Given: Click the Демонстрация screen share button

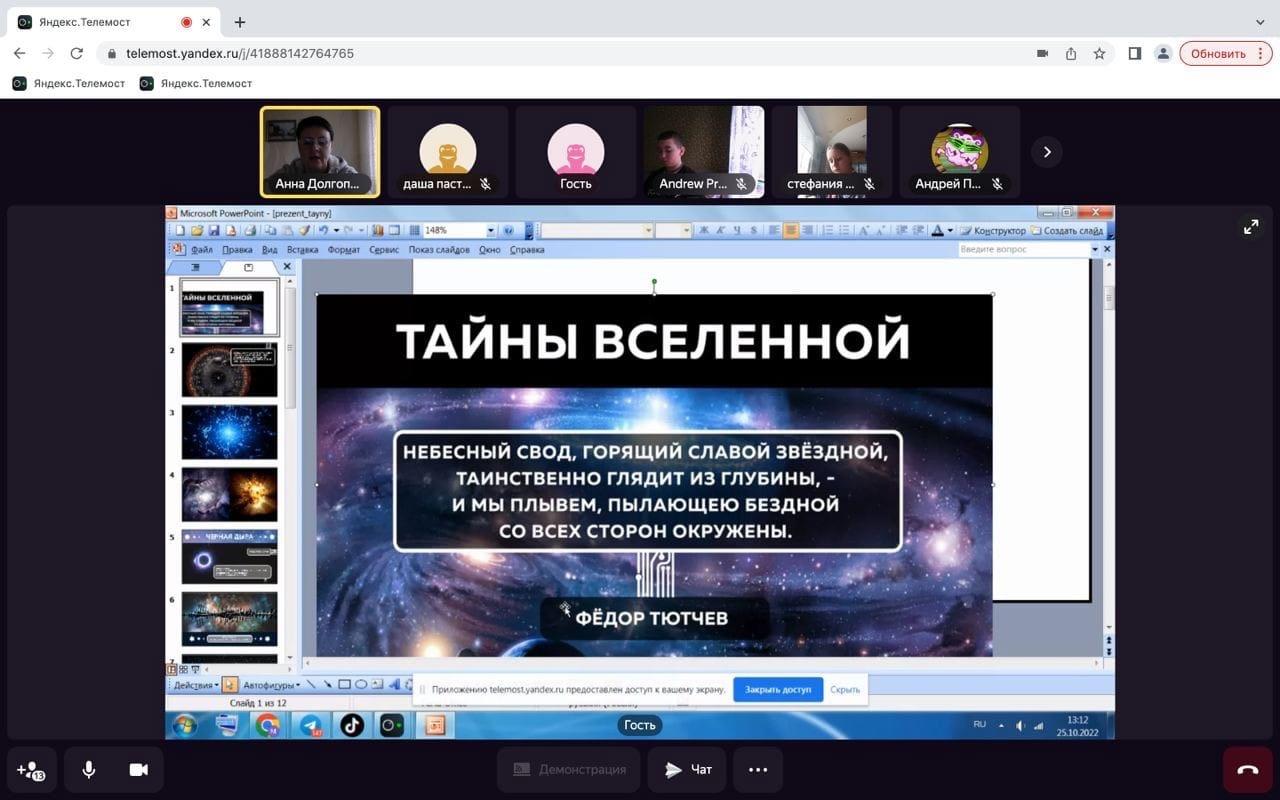Looking at the screenshot, I should pos(569,769).
